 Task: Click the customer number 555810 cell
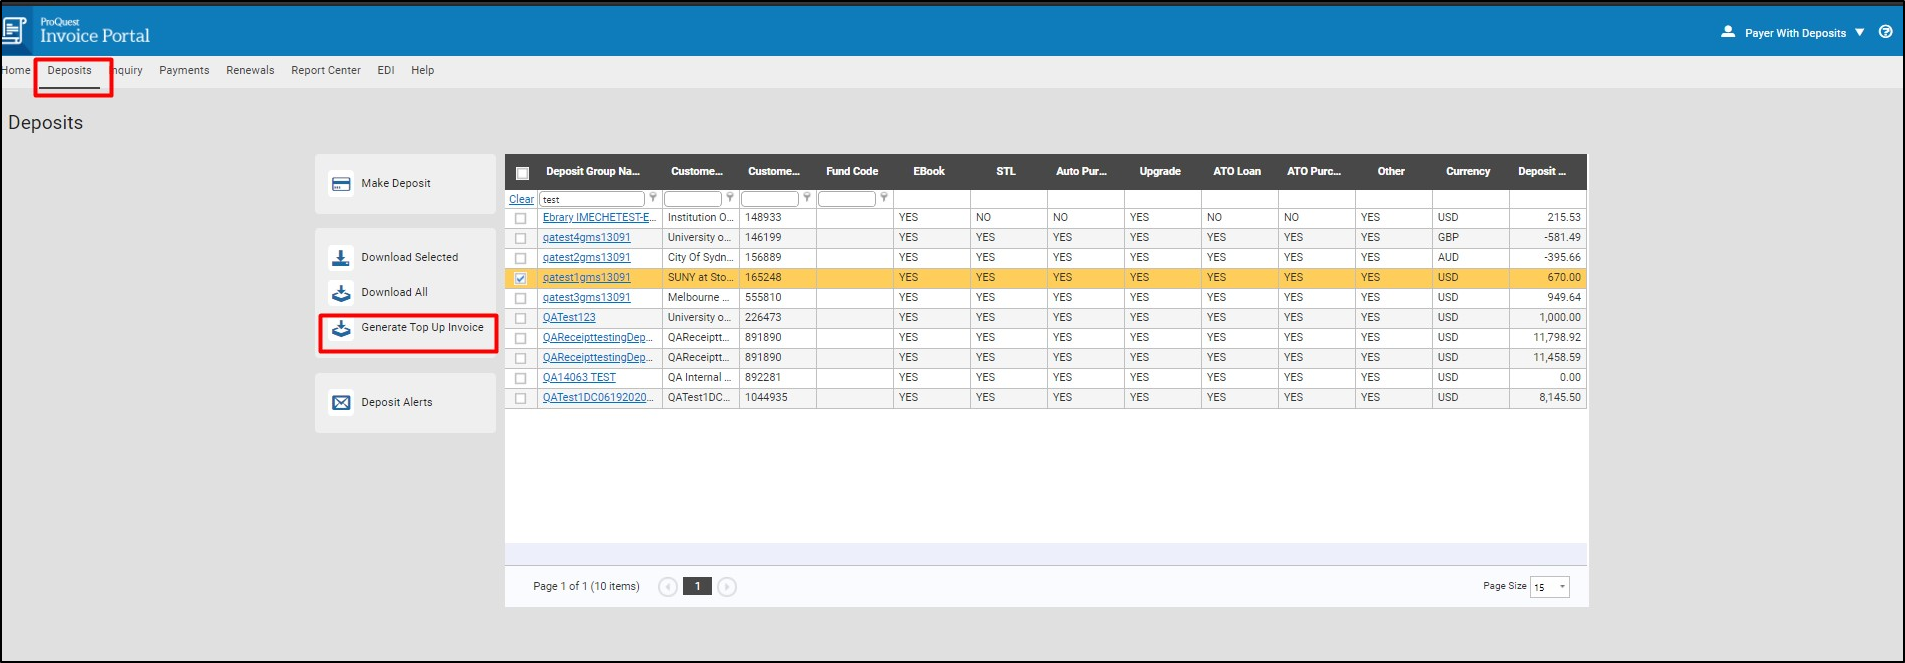777,298
